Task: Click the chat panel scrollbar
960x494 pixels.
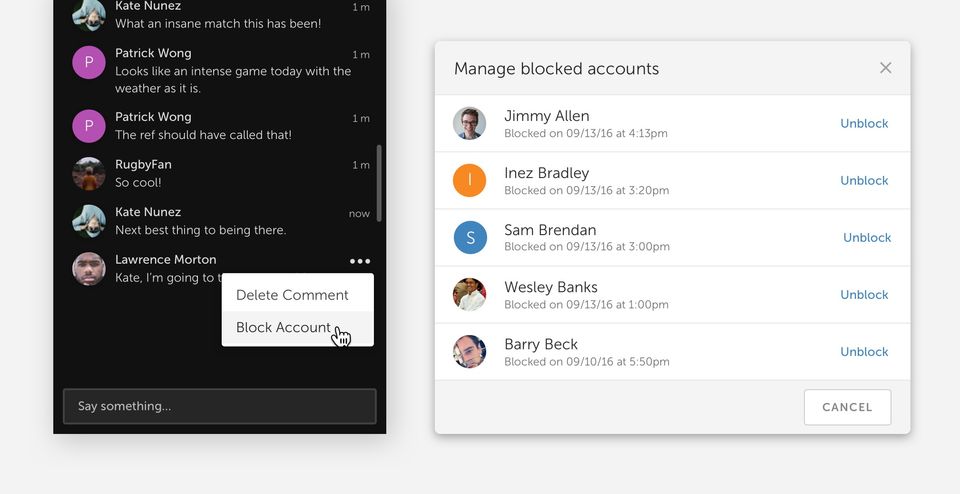Action: click(379, 183)
